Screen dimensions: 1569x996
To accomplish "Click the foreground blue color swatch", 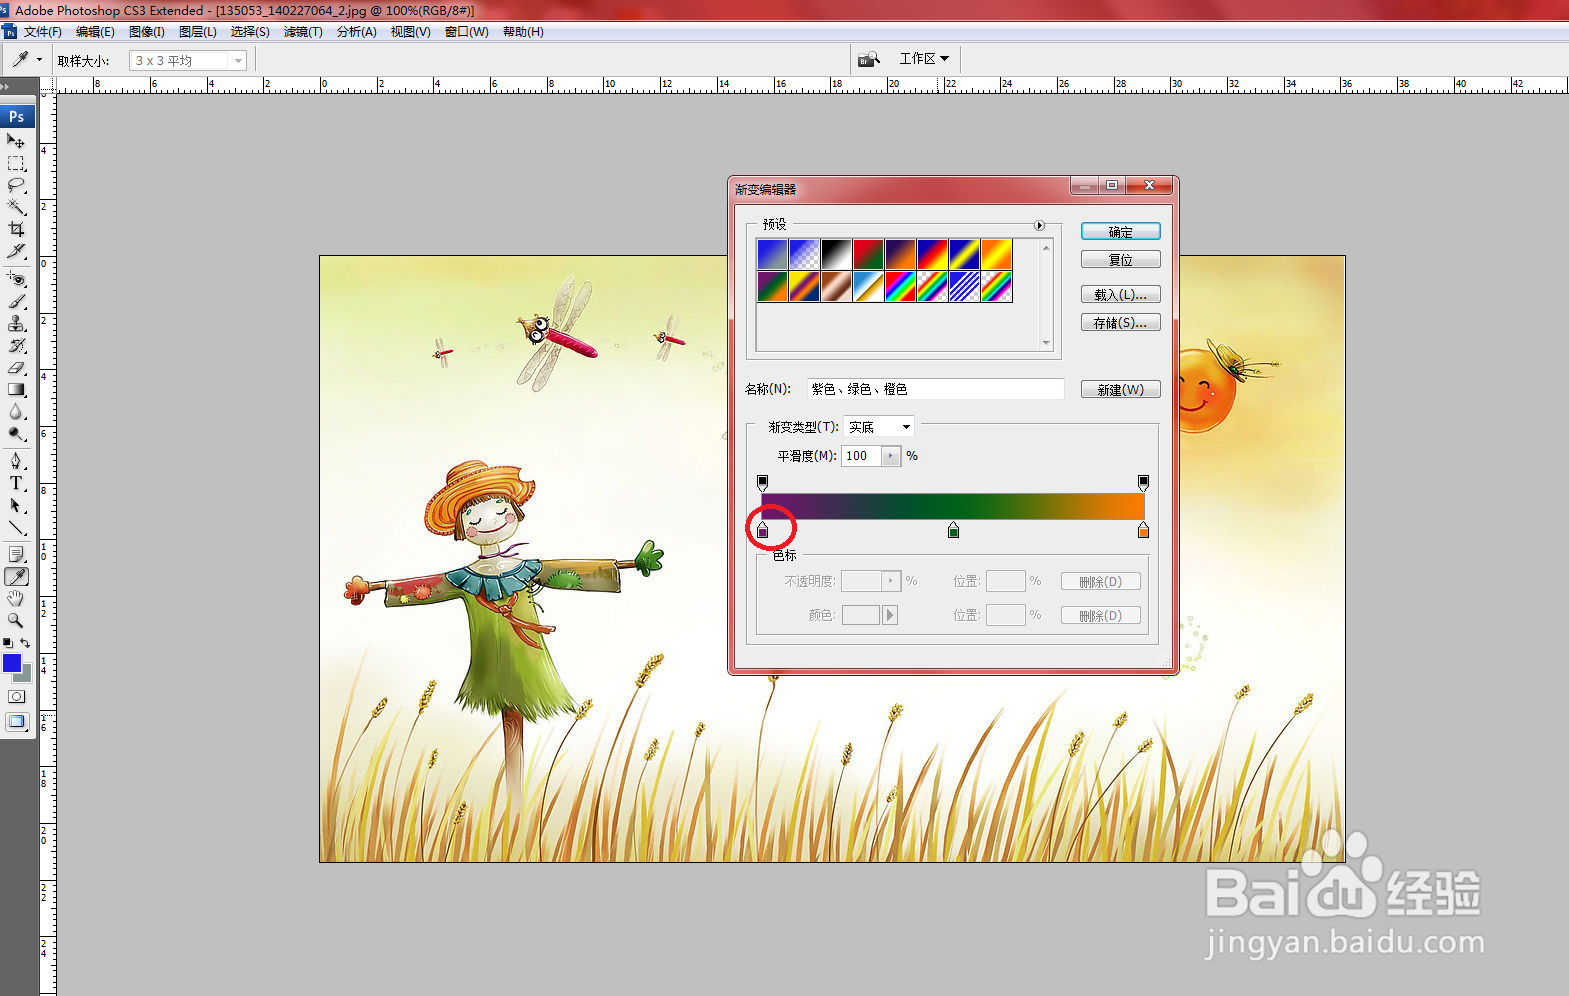I will pos(12,663).
